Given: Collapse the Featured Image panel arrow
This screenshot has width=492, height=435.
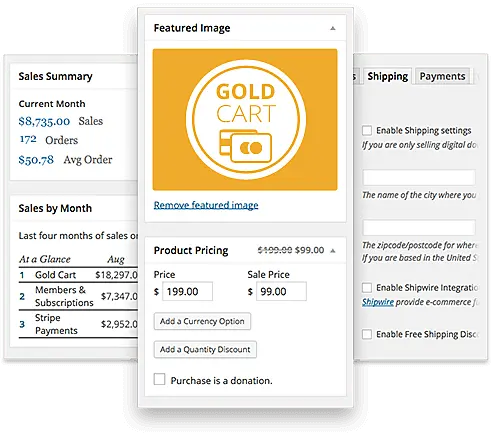Looking at the screenshot, I should (332, 28).
